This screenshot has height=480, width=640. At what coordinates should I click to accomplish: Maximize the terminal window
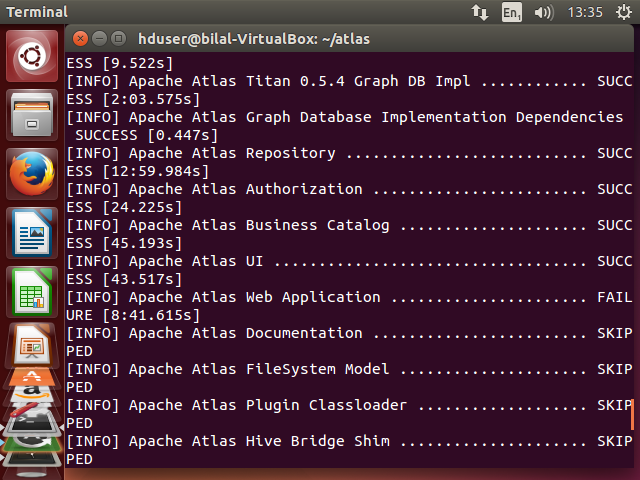[x=118, y=39]
